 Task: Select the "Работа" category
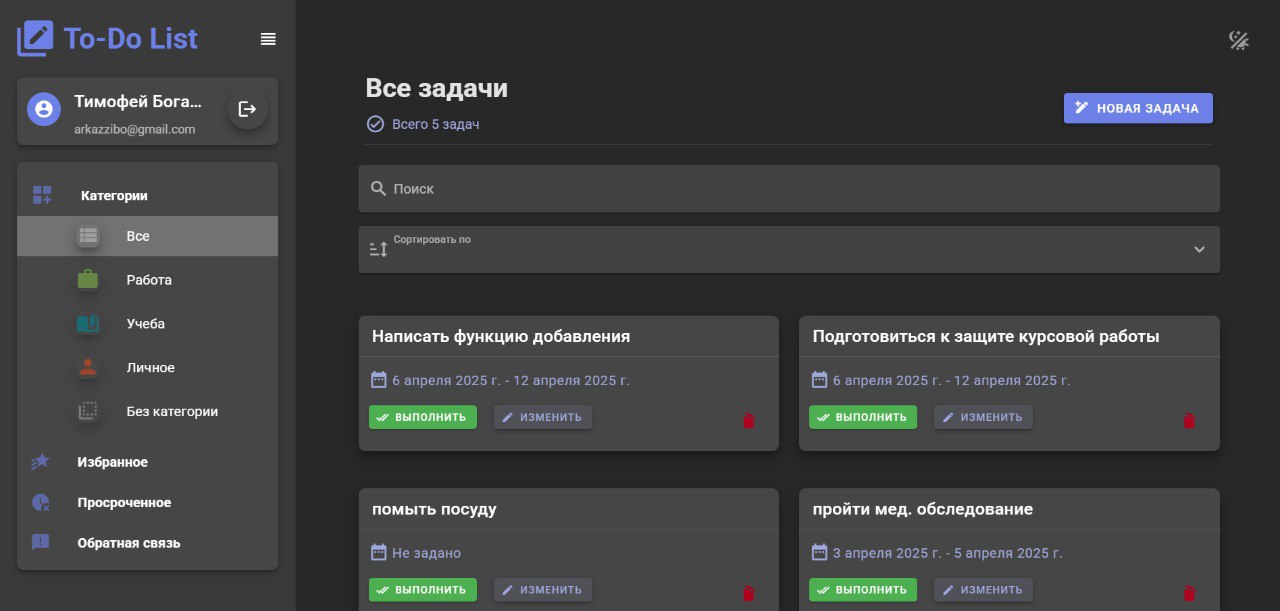148,280
